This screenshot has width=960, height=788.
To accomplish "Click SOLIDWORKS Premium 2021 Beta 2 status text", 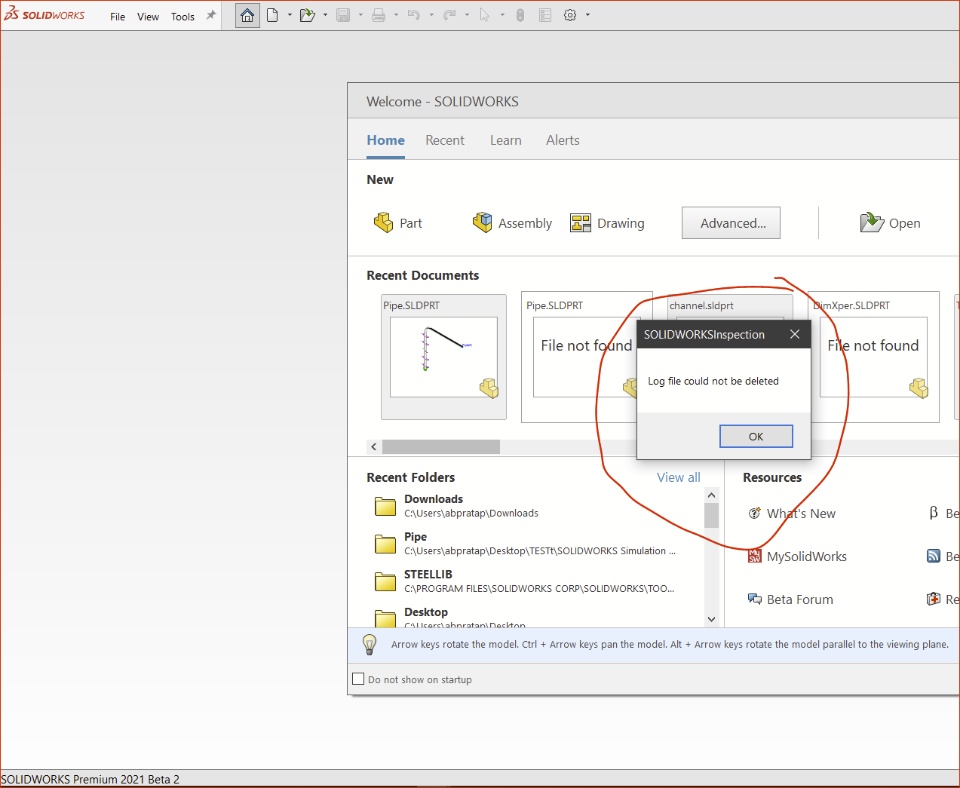I will coord(90,779).
